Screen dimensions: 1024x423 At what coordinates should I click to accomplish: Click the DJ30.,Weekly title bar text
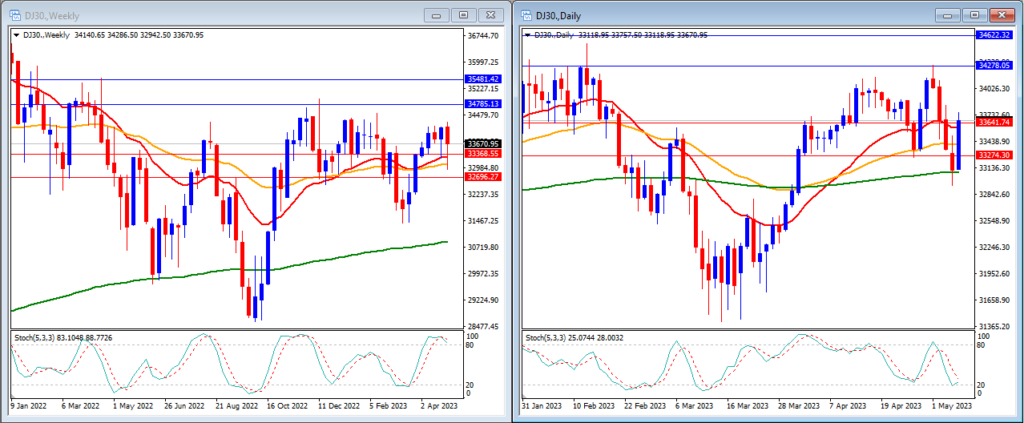(x=50, y=15)
